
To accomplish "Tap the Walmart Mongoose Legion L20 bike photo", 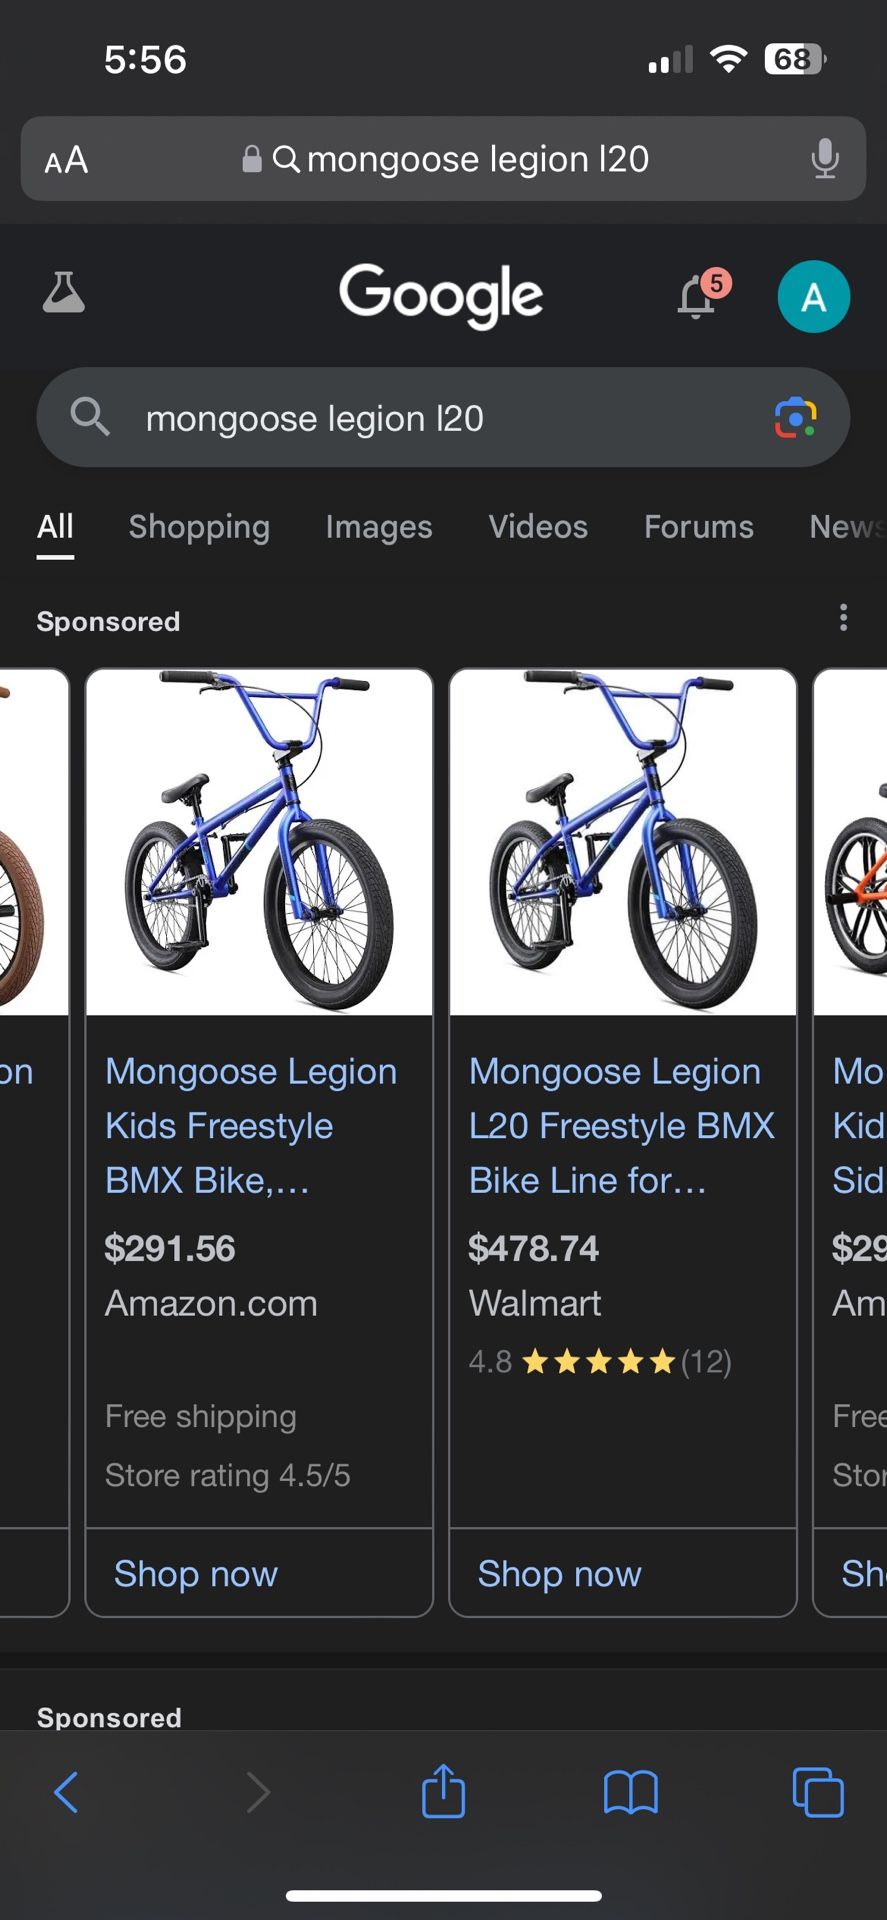I will (x=622, y=840).
